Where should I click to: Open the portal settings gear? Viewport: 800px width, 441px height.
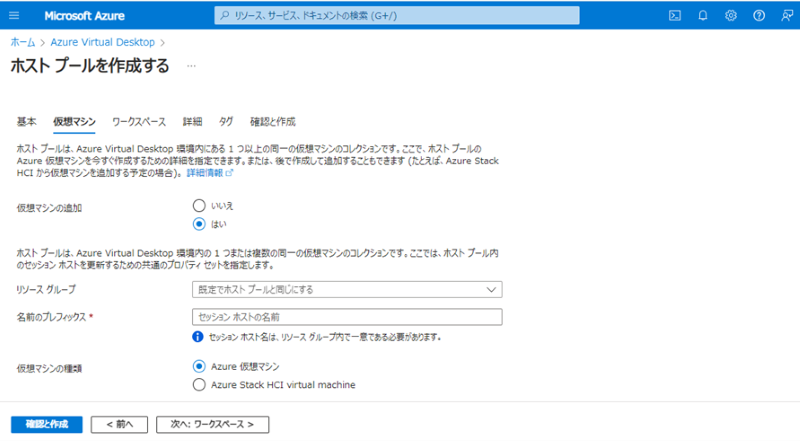(731, 15)
